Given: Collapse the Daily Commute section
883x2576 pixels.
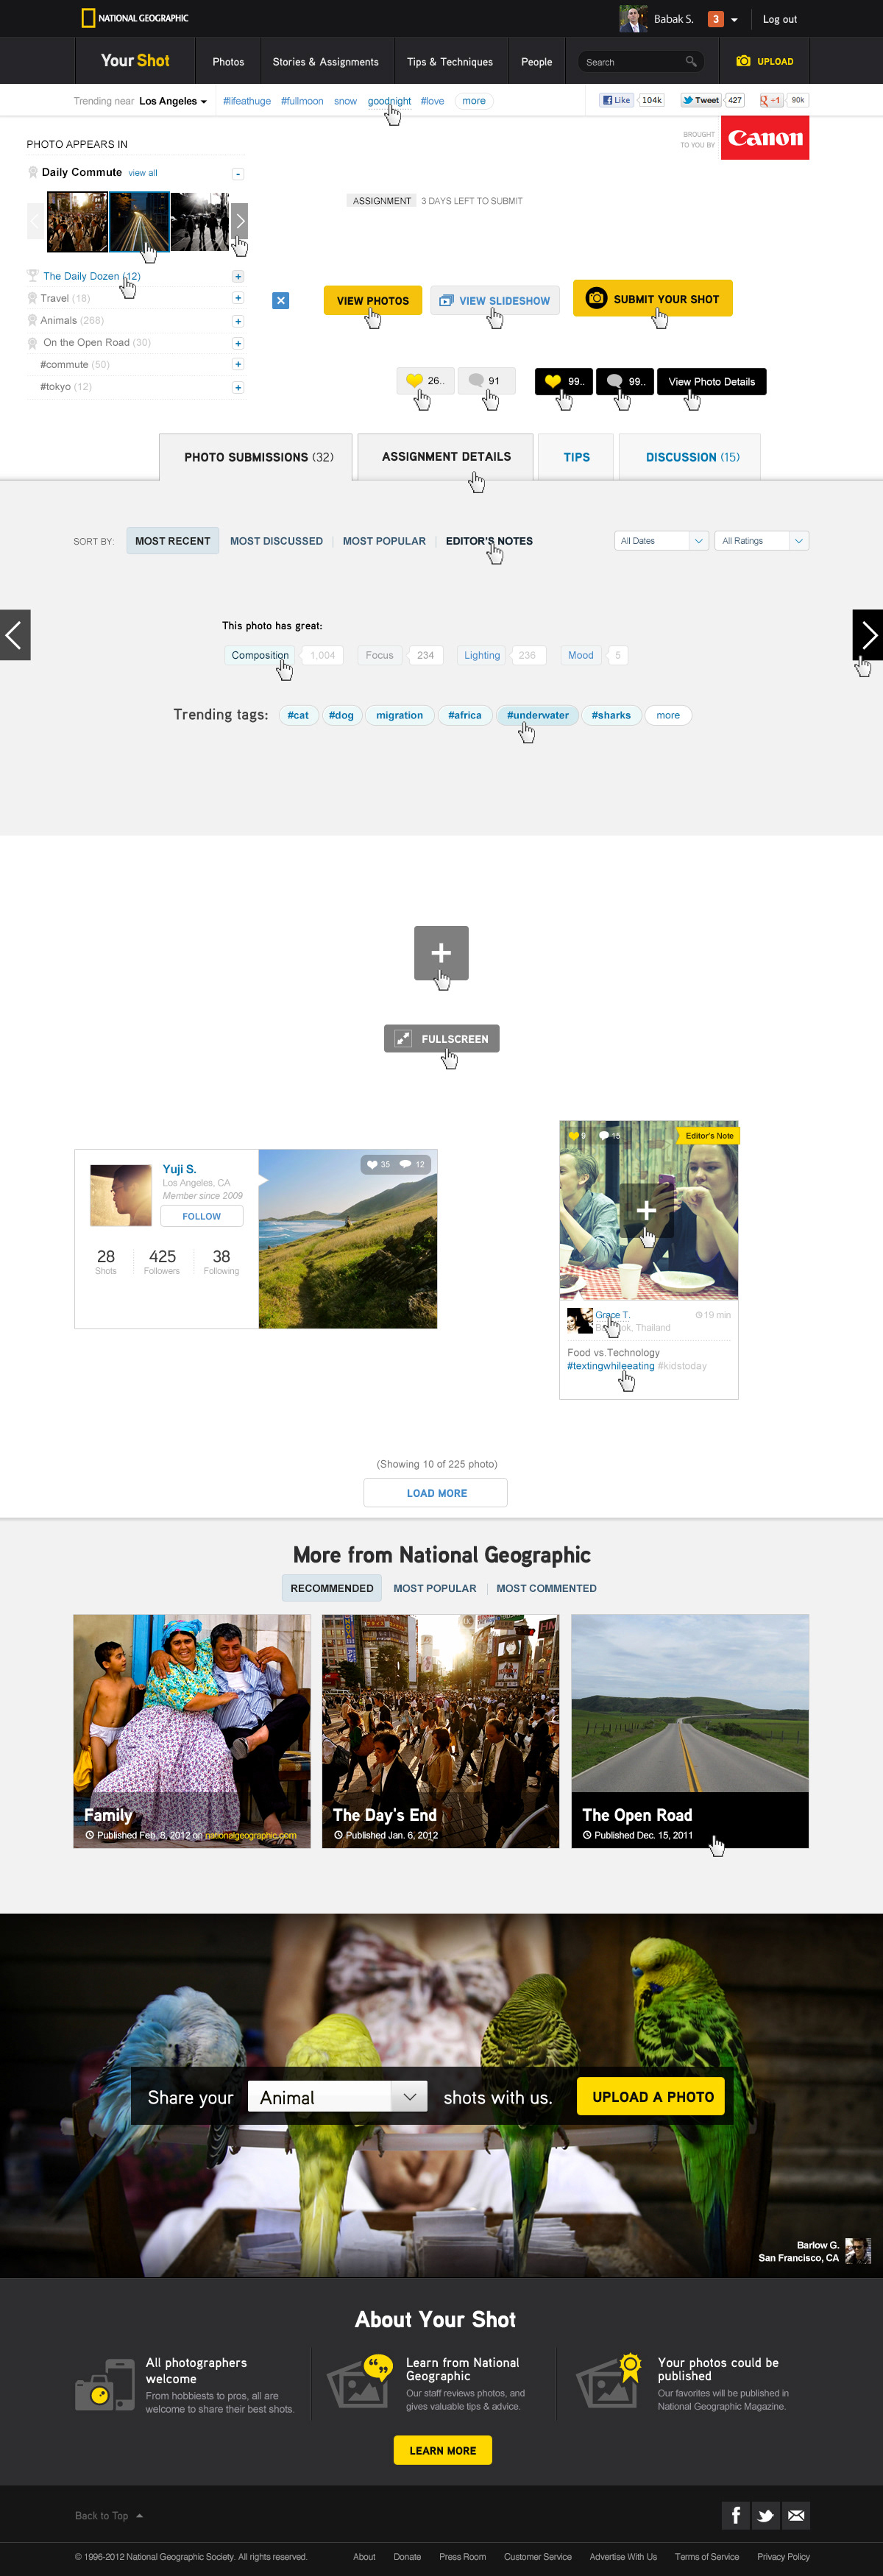Looking at the screenshot, I should point(238,174).
